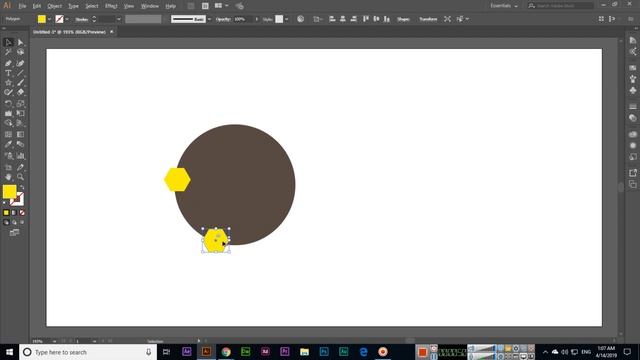Click taskbar search box
Viewport: 640px width, 360px height.
tap(88, 352)
